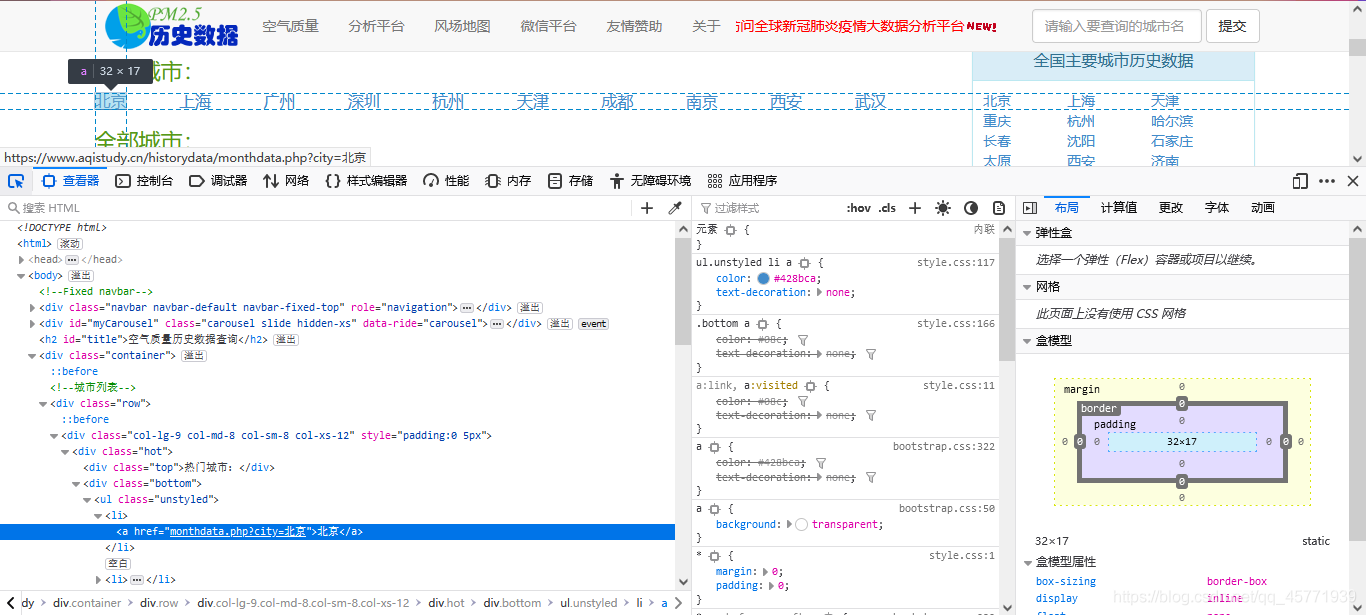
Task: Click the 过滤样式 filter styles field
Action: (x=768, y=208)
